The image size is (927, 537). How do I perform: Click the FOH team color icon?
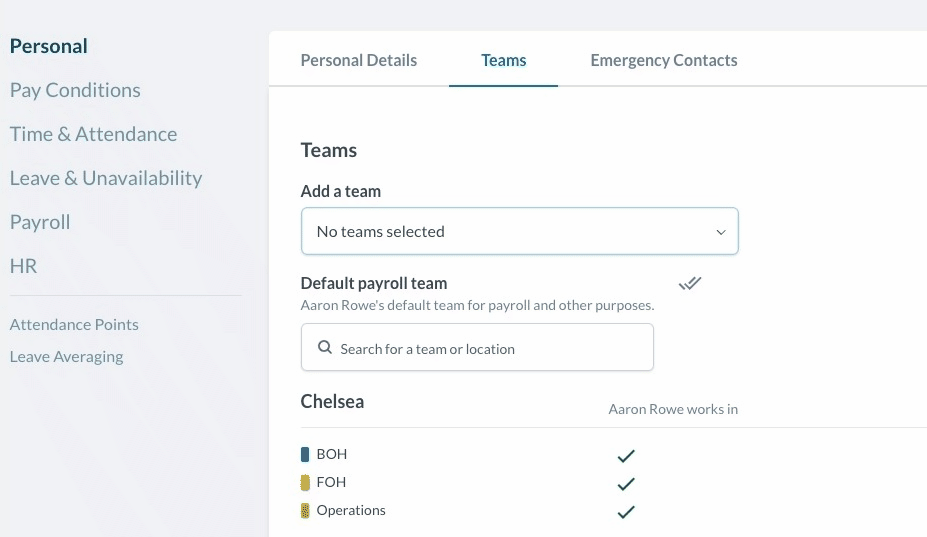pos(306,483)
